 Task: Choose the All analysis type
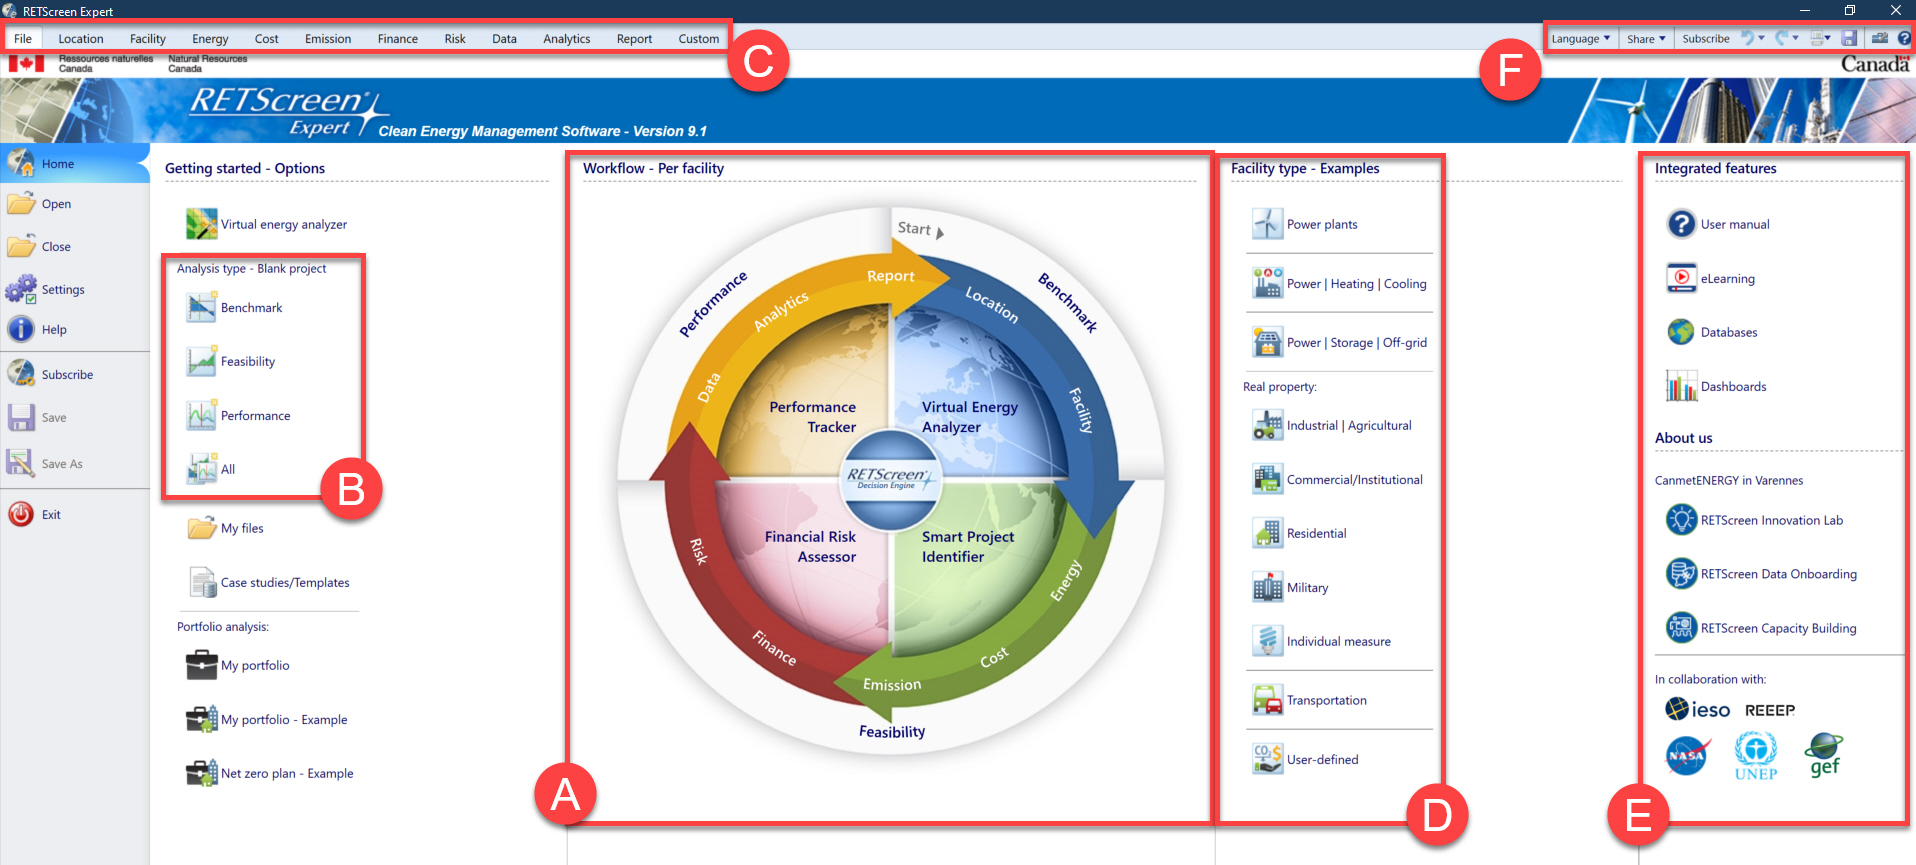(211, 469)
